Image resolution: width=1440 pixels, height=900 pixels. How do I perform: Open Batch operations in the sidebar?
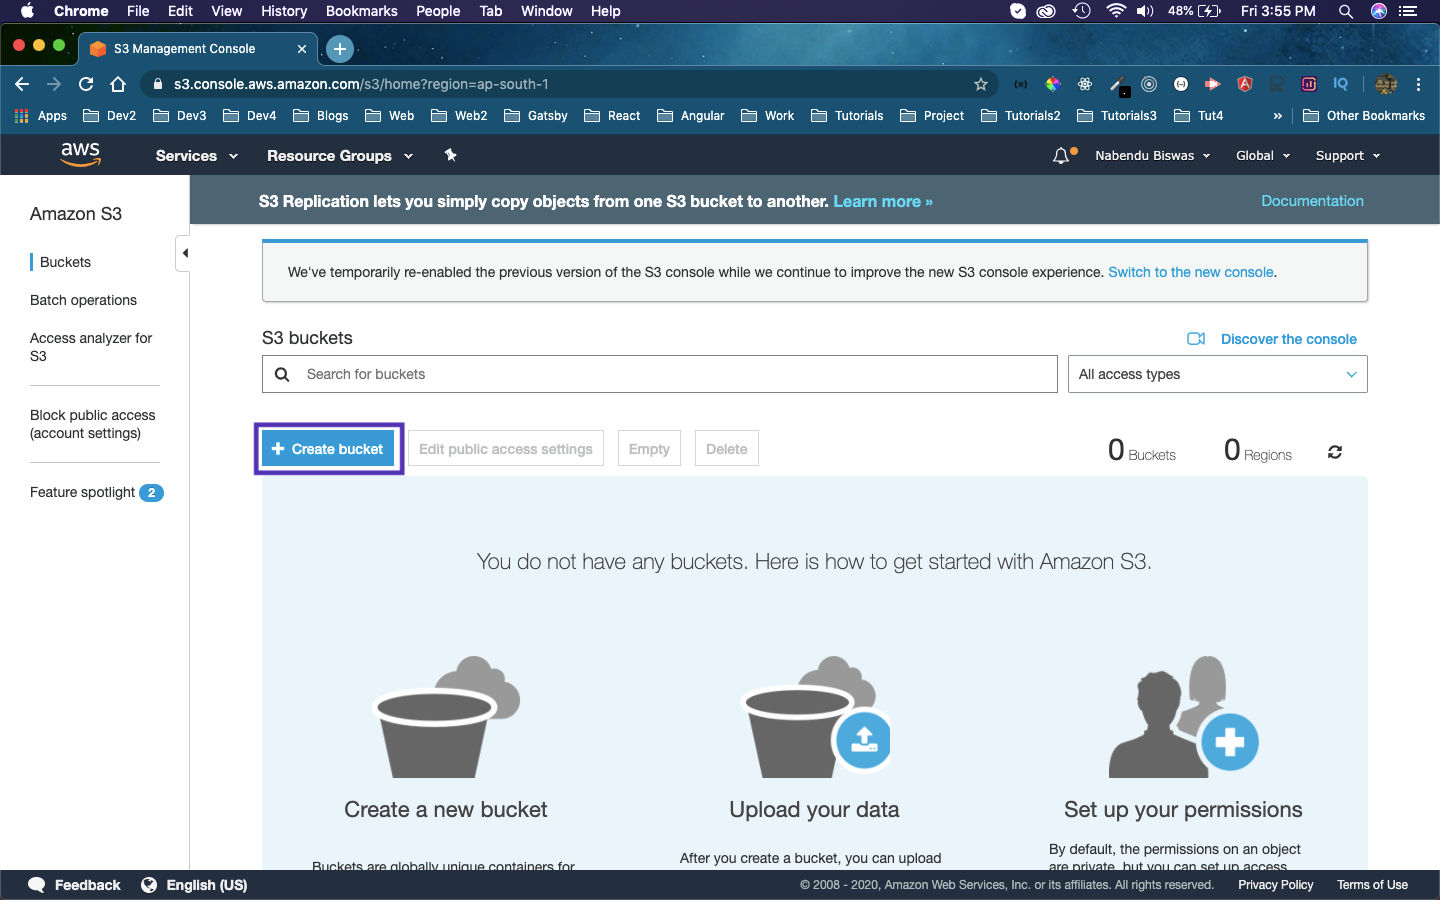point(83,300)
